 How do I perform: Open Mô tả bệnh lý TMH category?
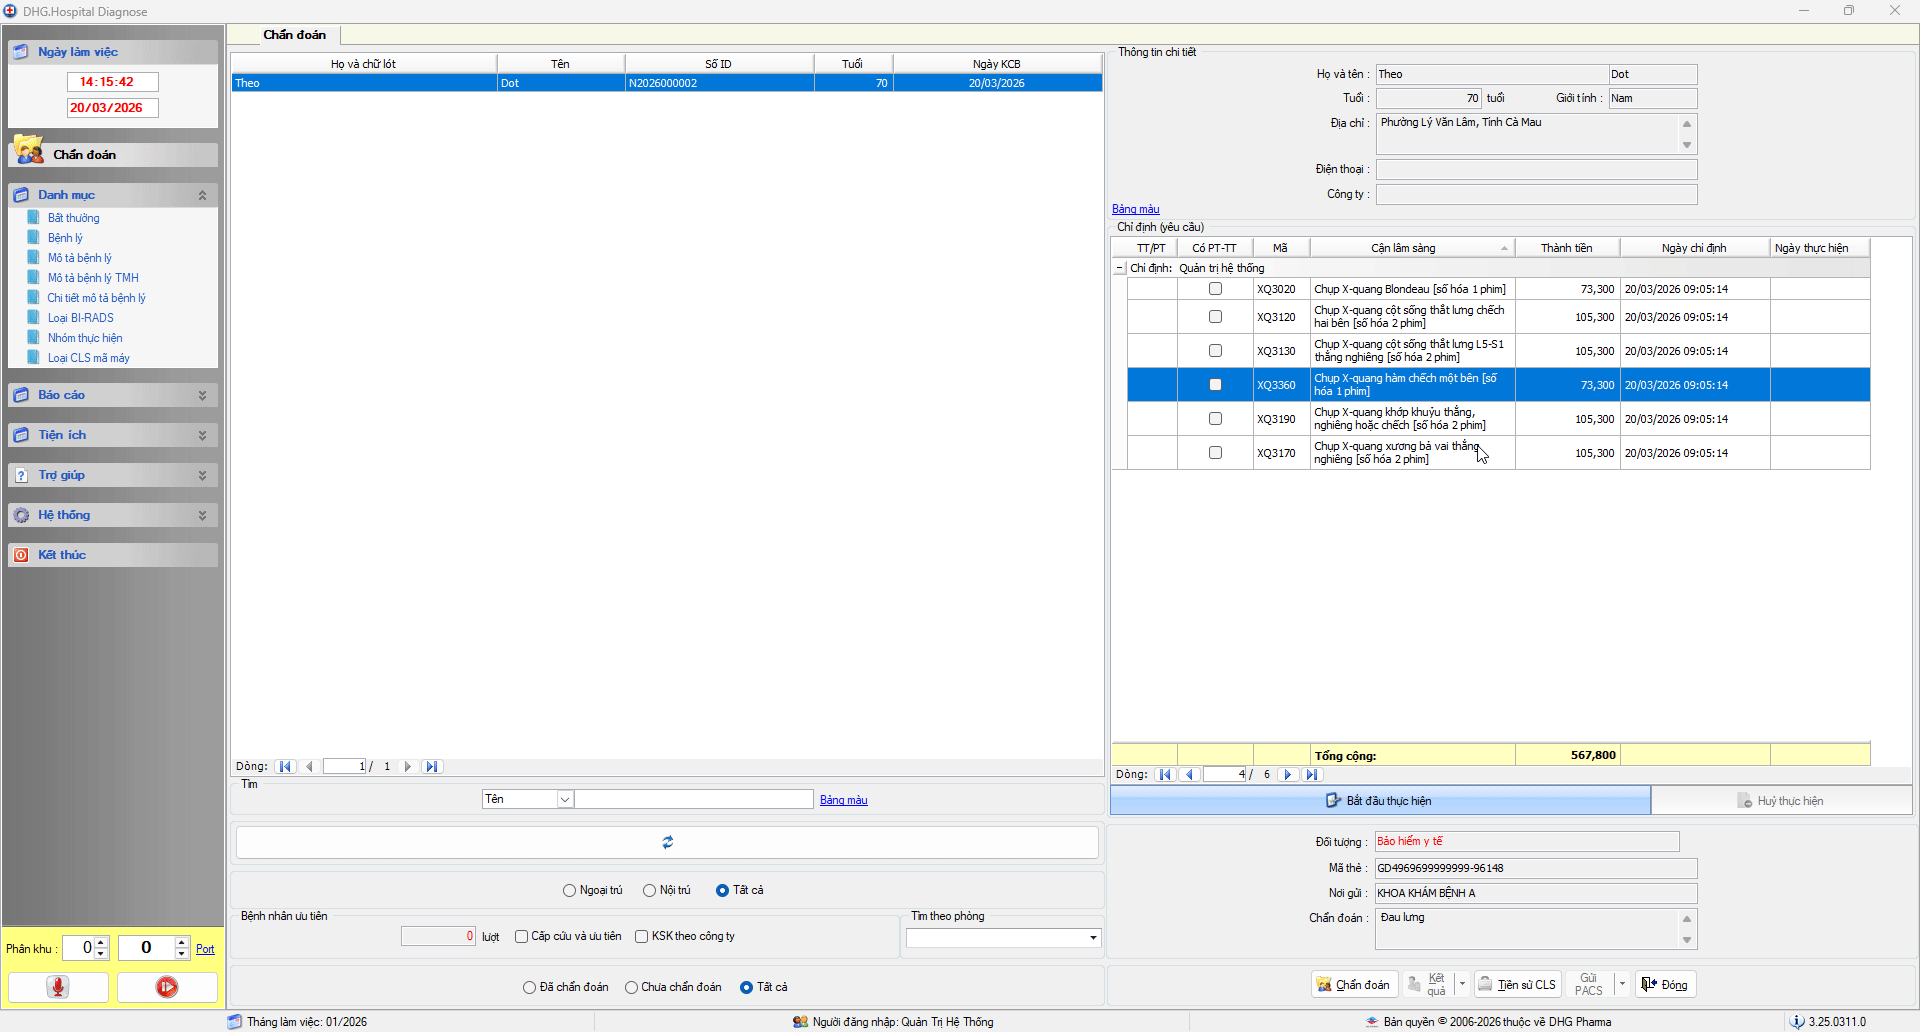tap(93, 278)
